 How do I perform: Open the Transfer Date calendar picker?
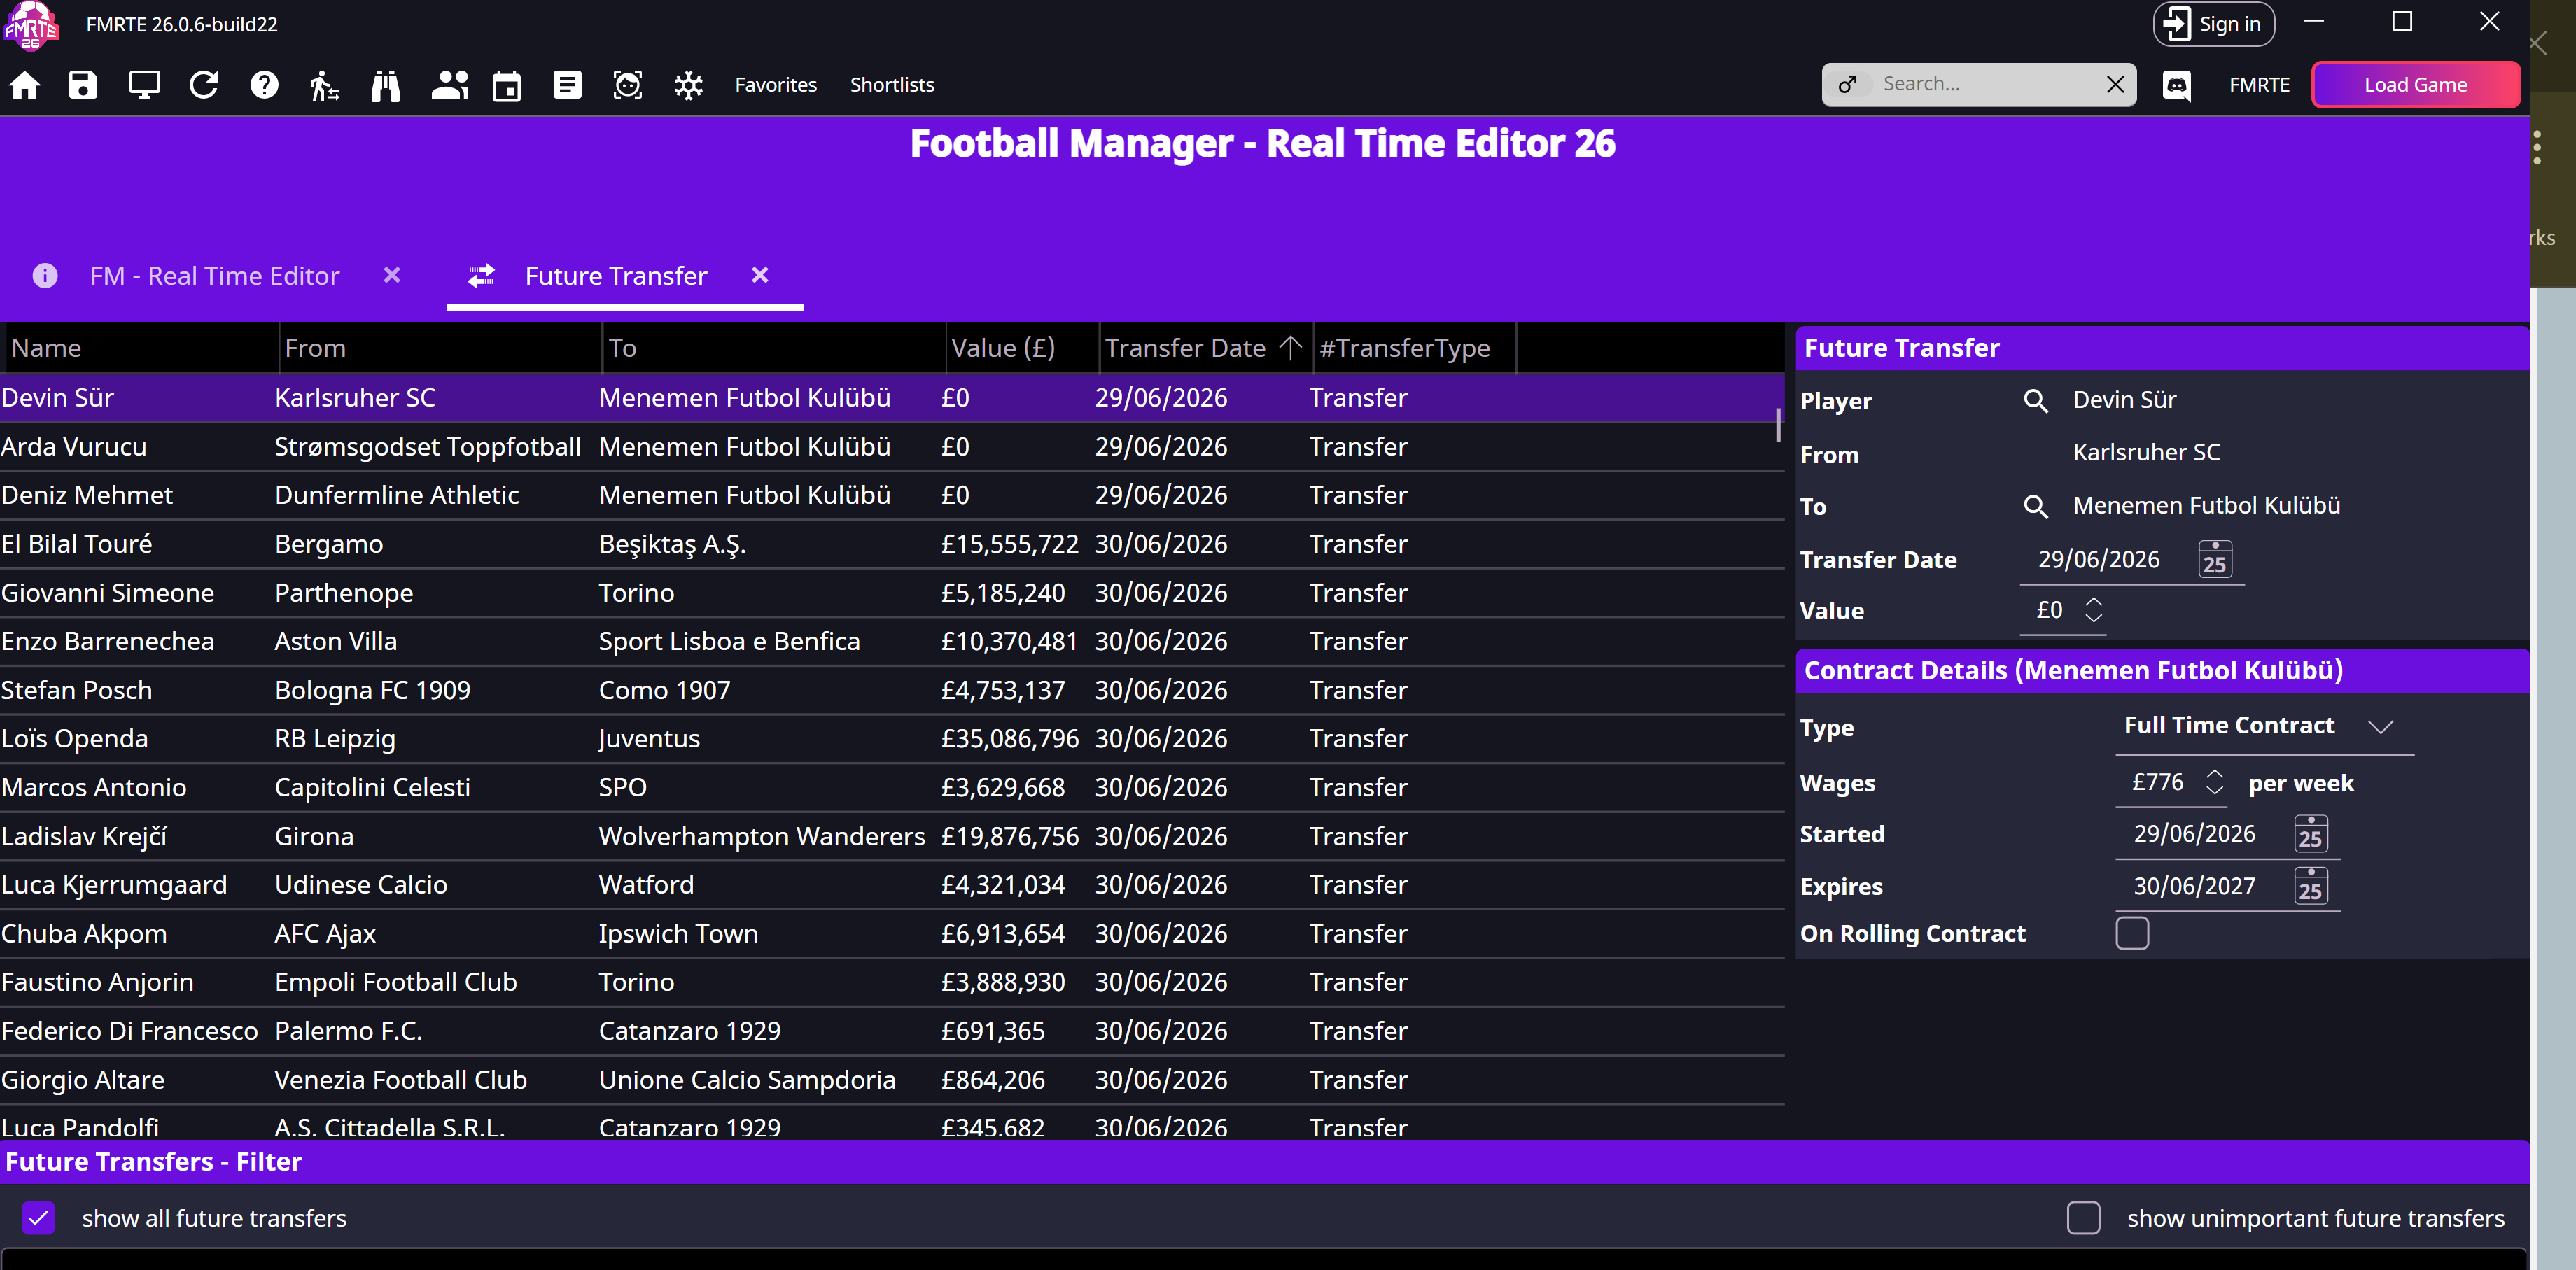(2215, 560)
